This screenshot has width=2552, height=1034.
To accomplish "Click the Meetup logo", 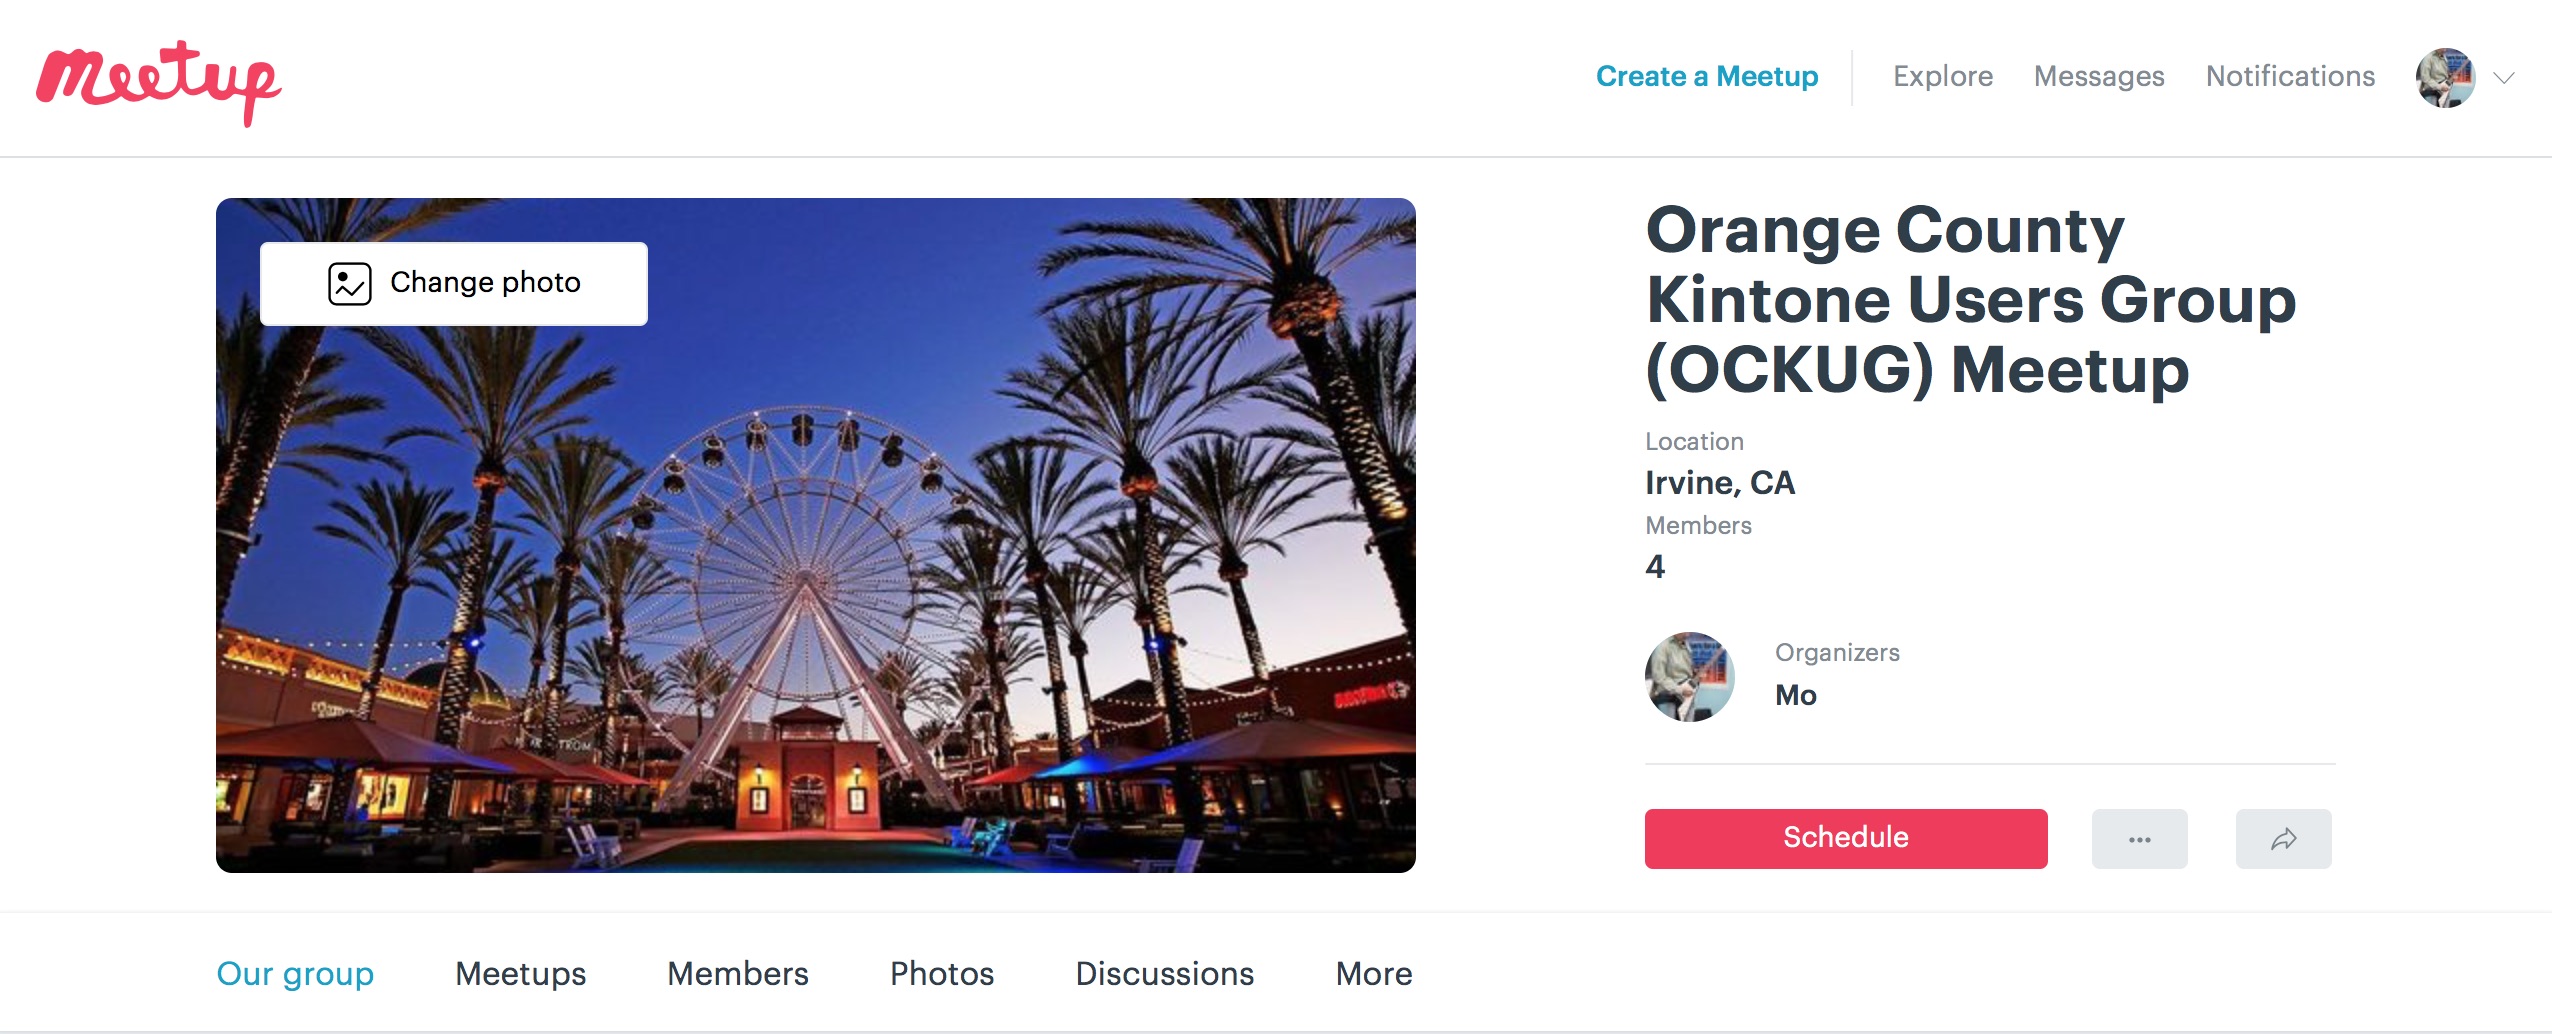I will [158, 82].
